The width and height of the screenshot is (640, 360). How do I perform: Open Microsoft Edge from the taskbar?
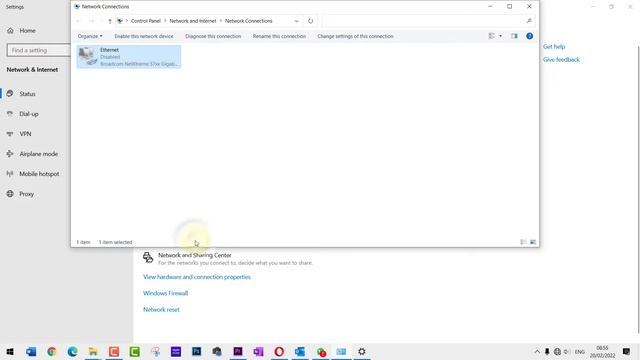pos(72,351)
